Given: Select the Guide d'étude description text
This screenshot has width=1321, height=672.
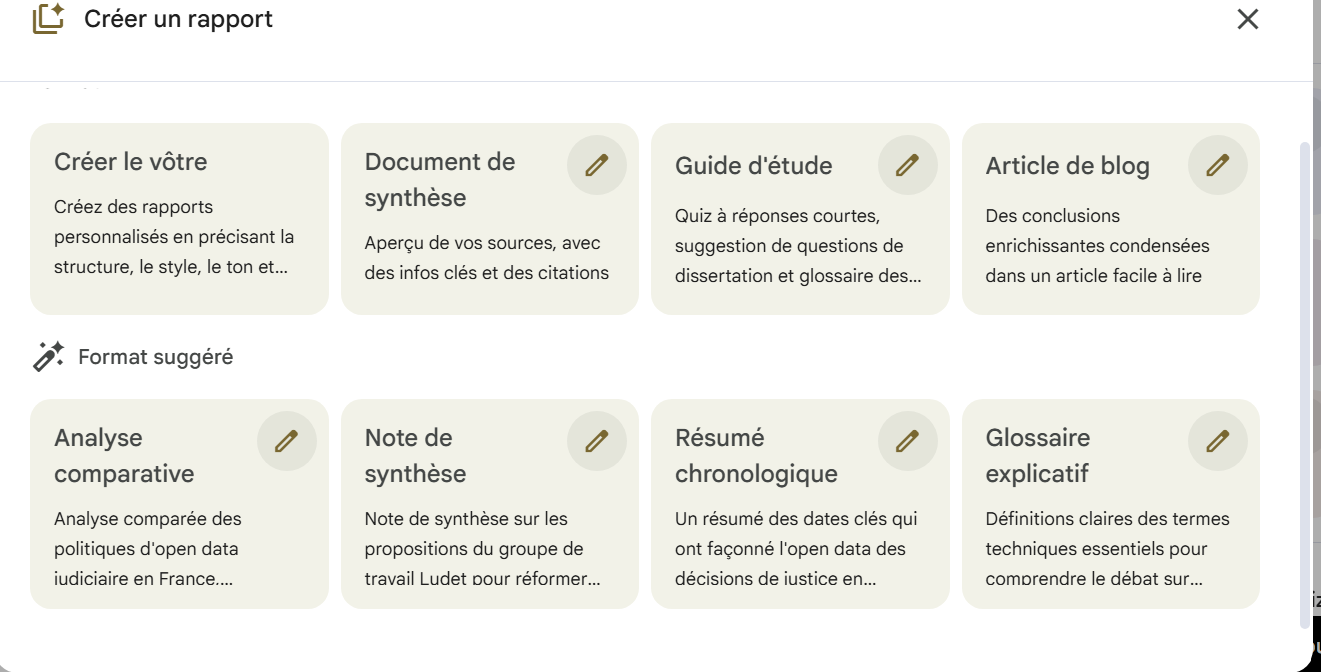Looking at the screenshot, I should (798, 246).
